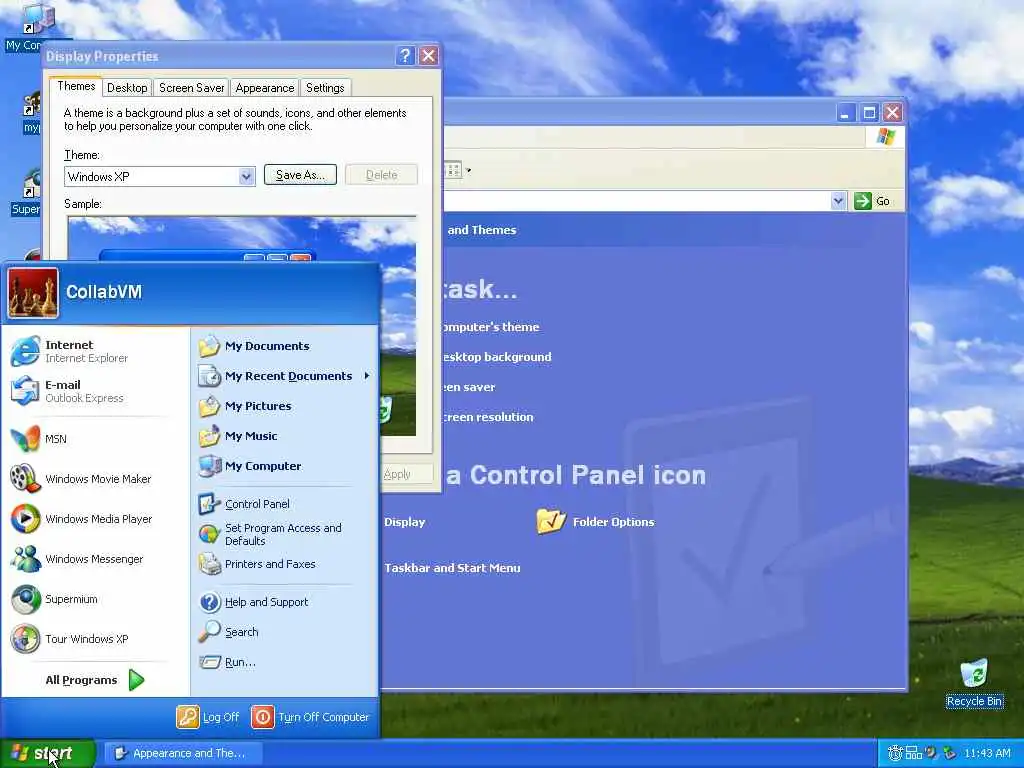Switch to the Themes tab
Viewport: 1024px width, 768px height.
(x=76, y=86)
